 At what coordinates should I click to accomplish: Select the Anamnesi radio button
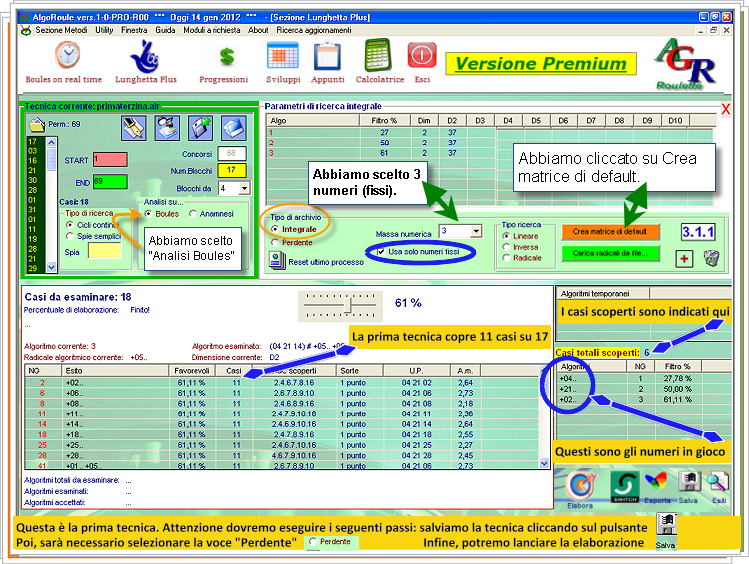(193, 214)
